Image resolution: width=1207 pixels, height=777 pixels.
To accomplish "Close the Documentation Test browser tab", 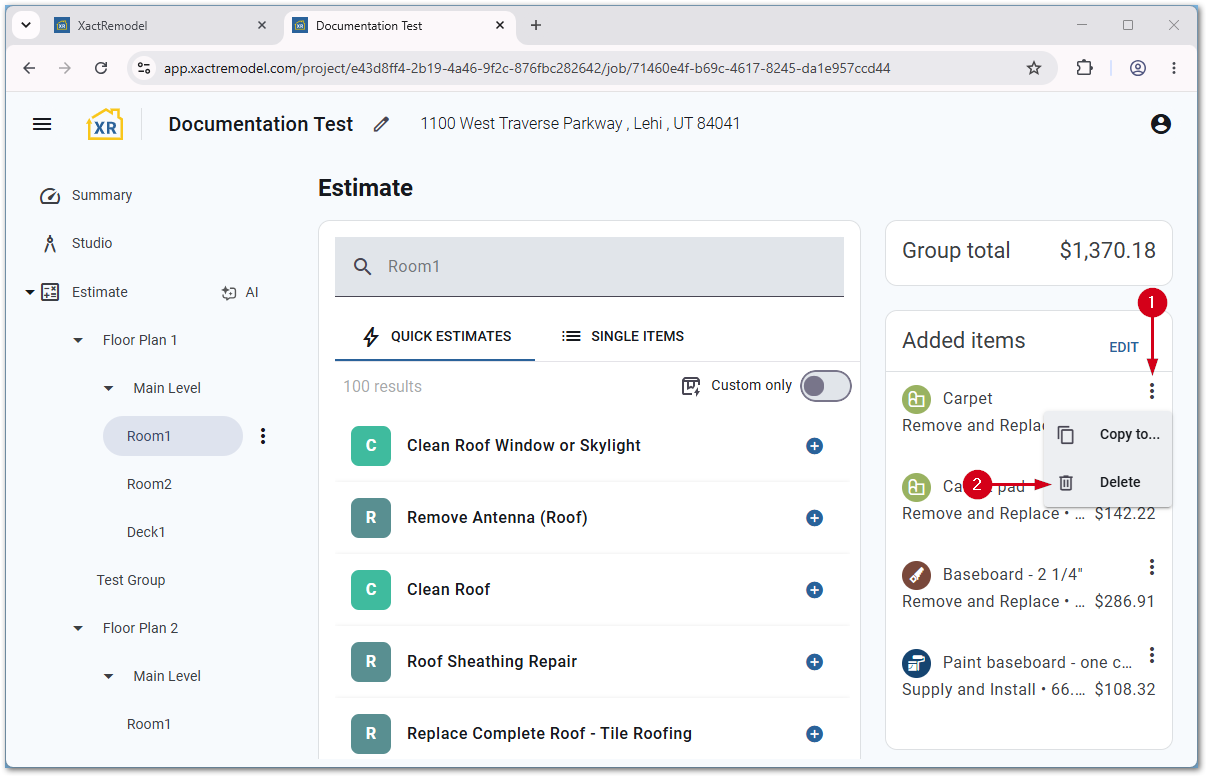I will (501, 26).
